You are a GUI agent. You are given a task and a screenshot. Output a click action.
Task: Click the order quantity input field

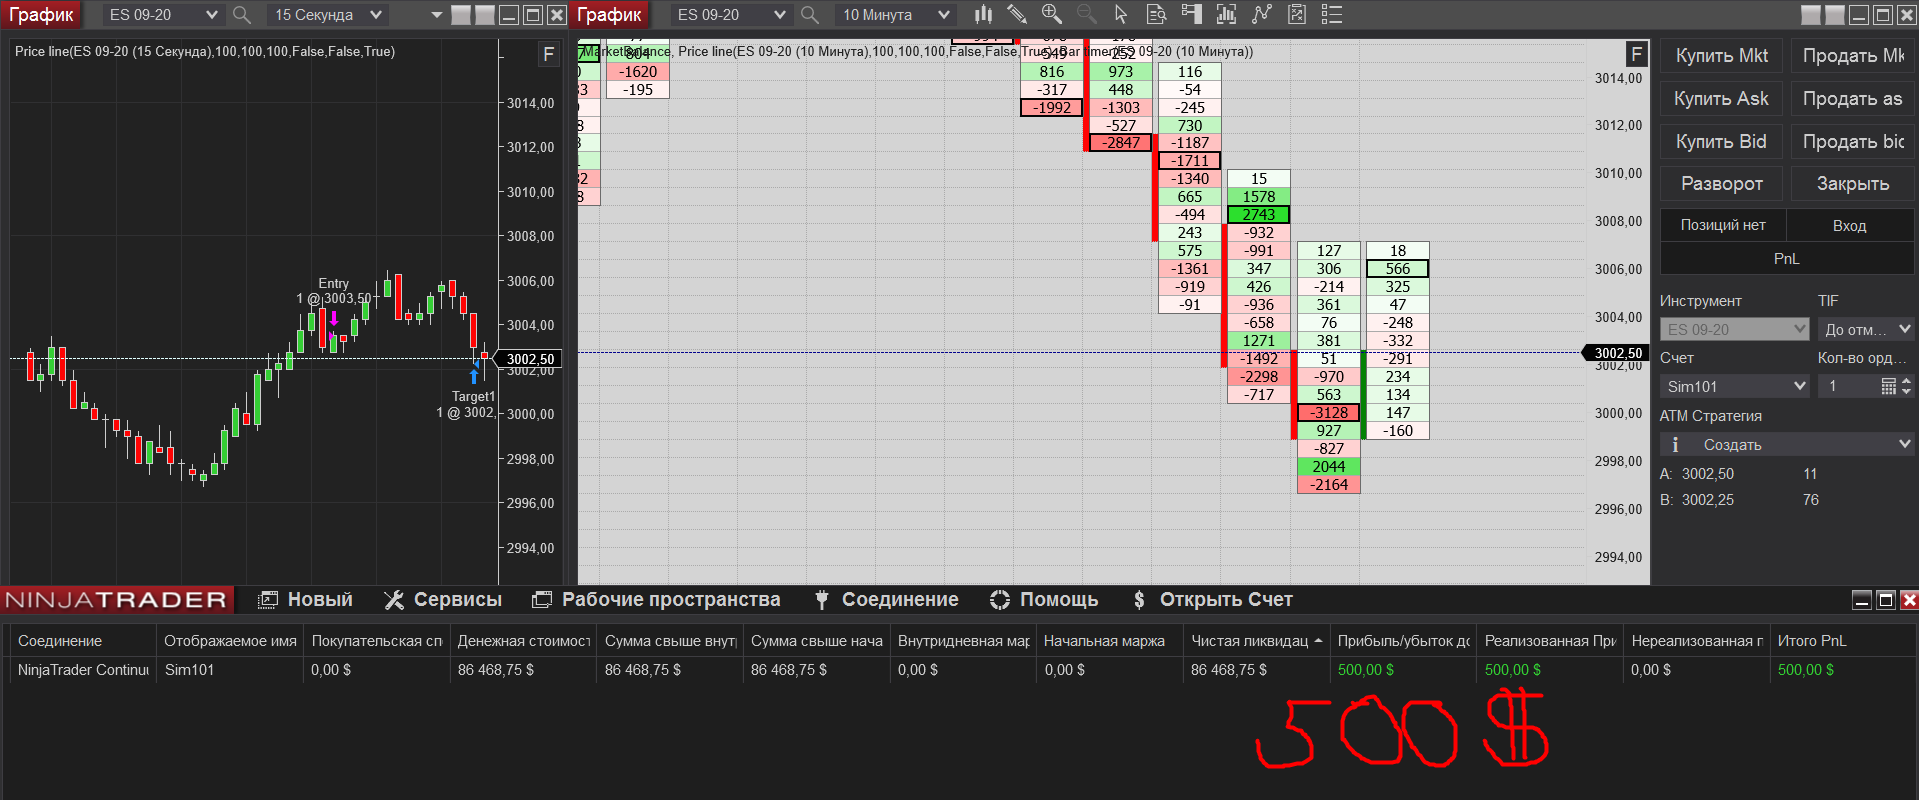tap(1848, 386)
